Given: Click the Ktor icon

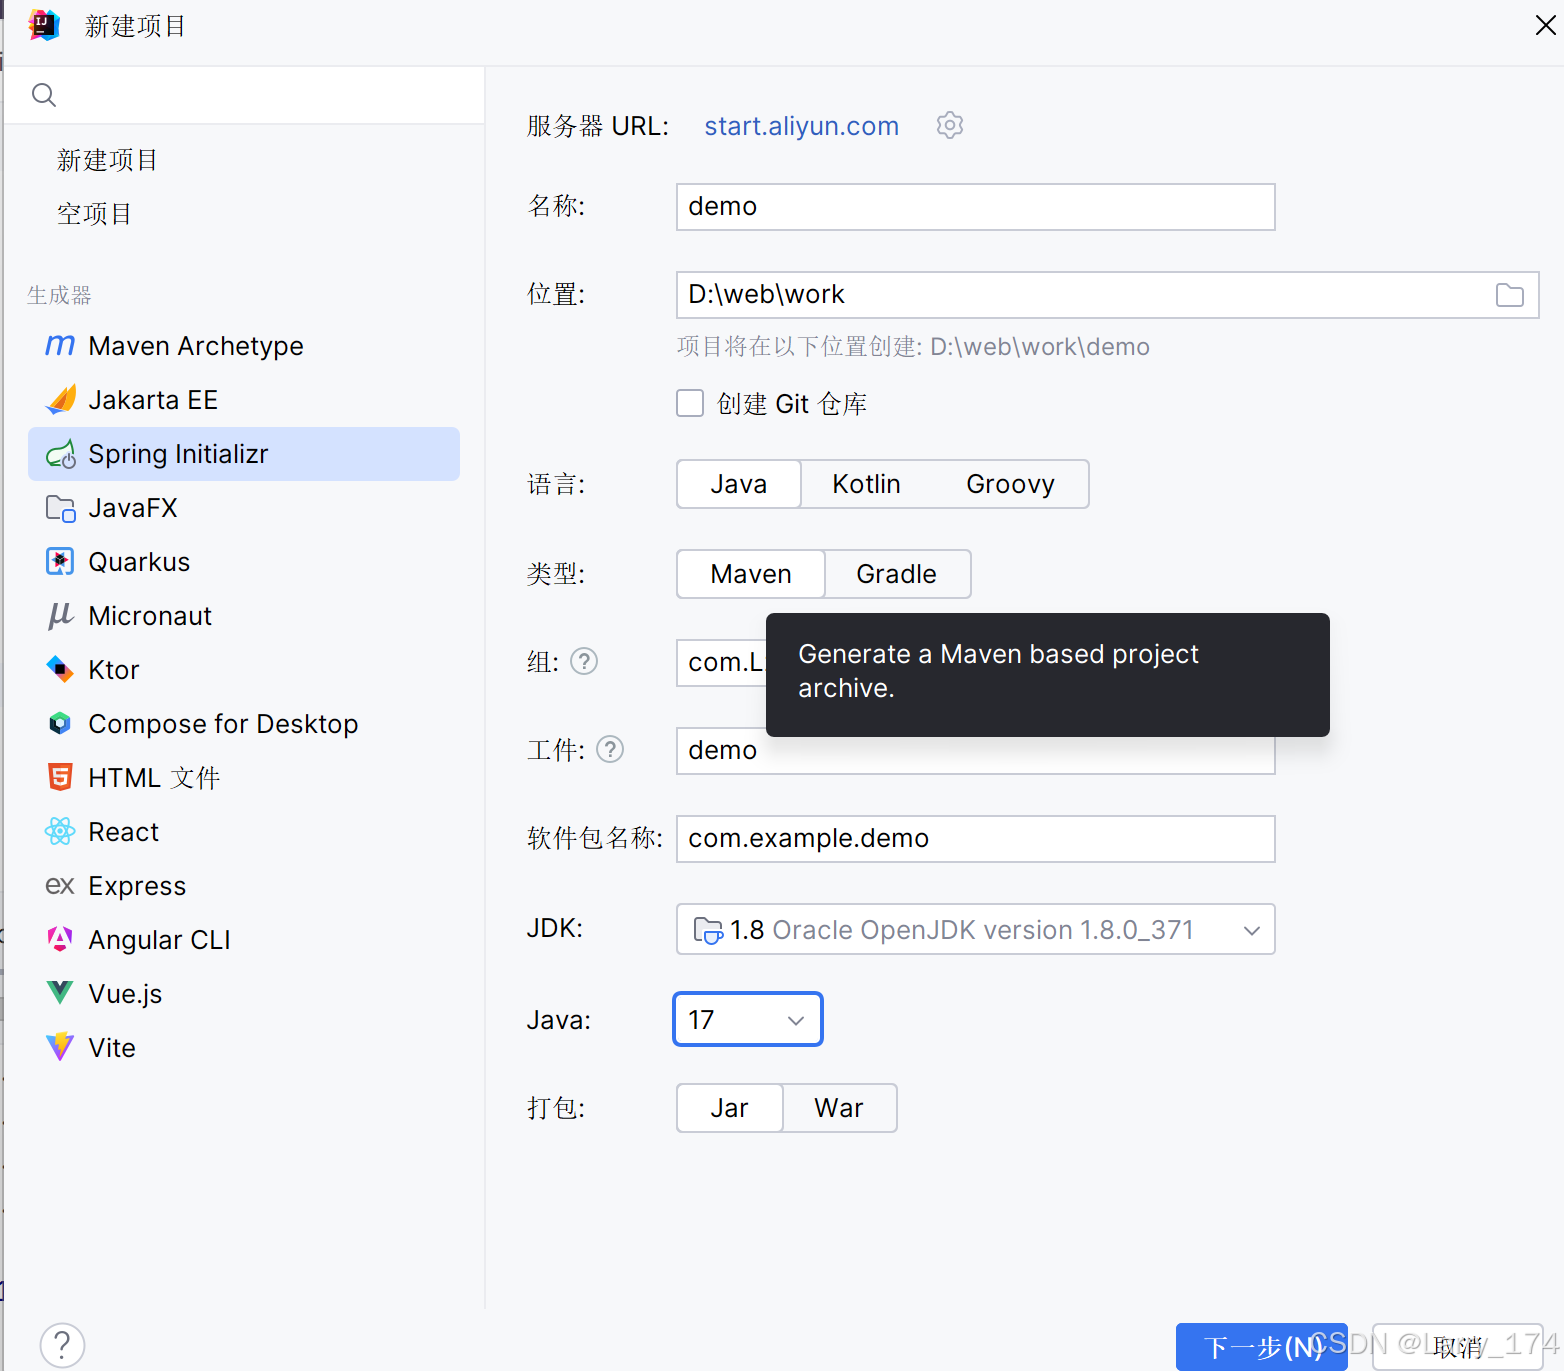Looking at the screenshot, I should click(x=60, y=670).
